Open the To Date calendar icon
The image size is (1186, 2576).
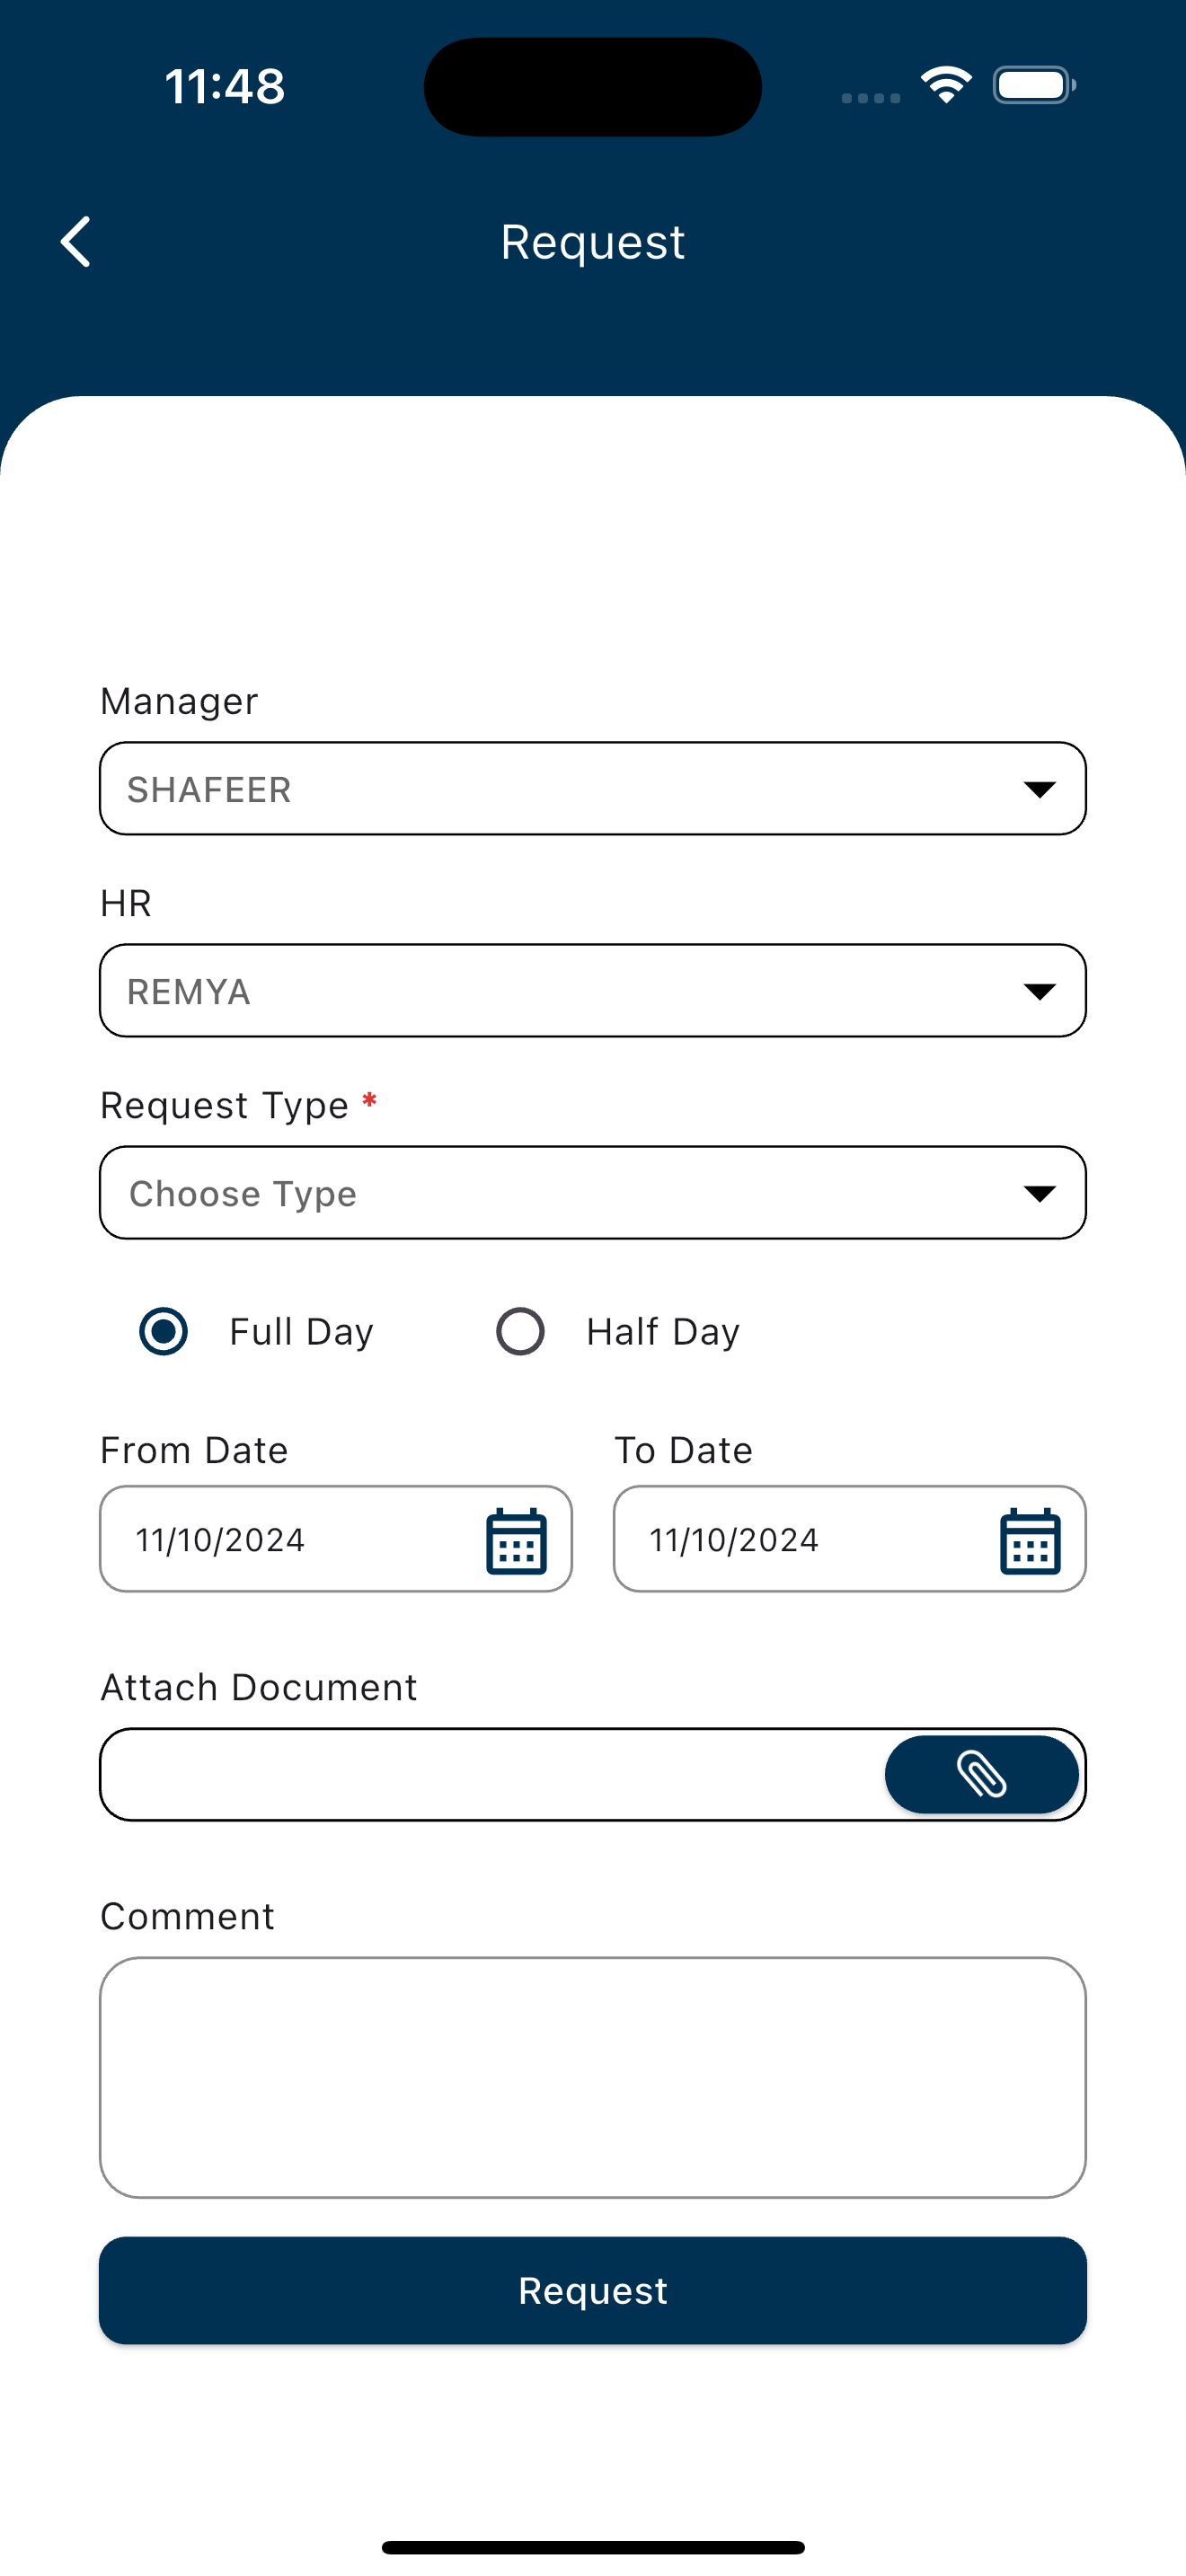tap(1030, 1540)
